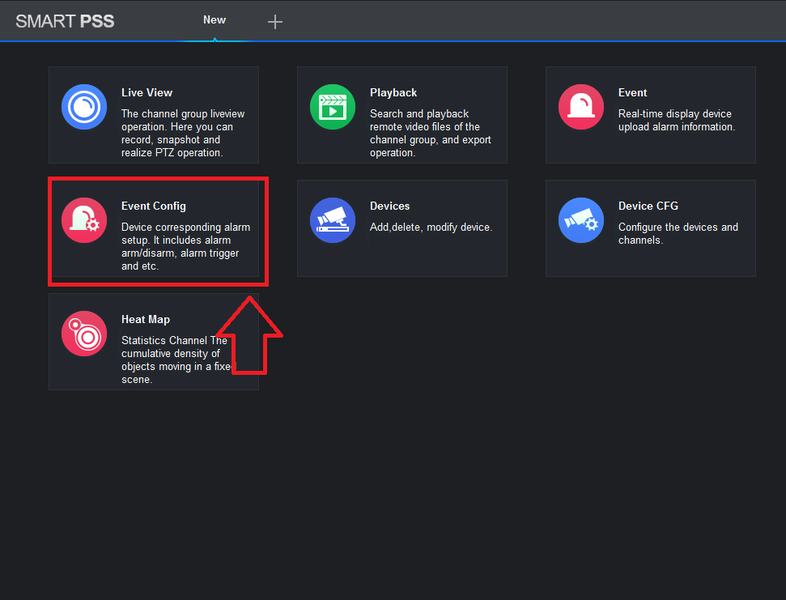
Task: Click the SMART PSS logo
Action: pyautogui.click(x=65, y=21)
